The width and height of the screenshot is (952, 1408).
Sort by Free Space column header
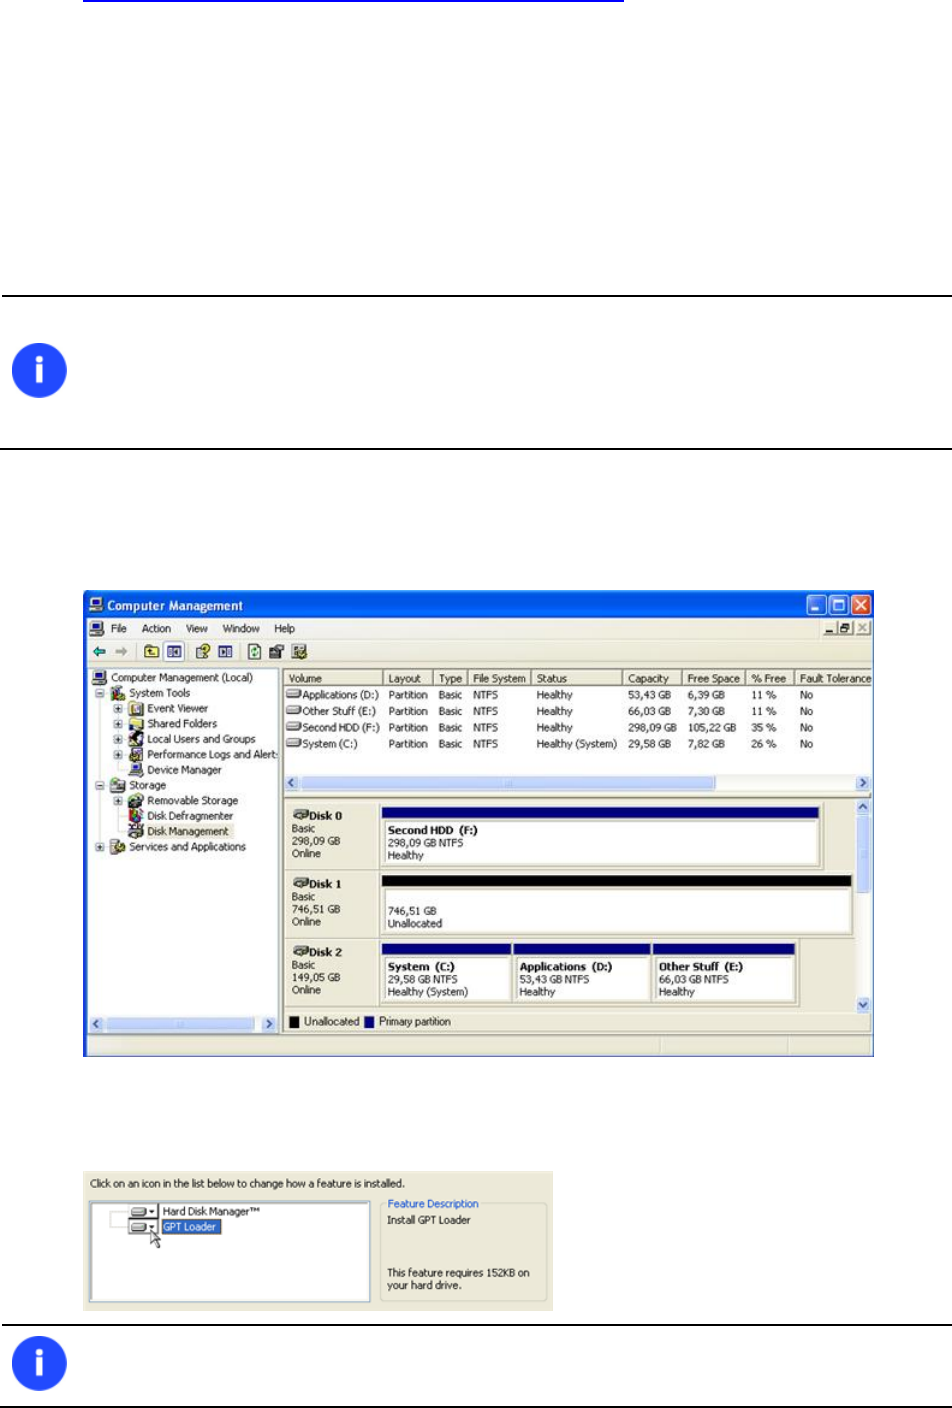pos(713,678)
